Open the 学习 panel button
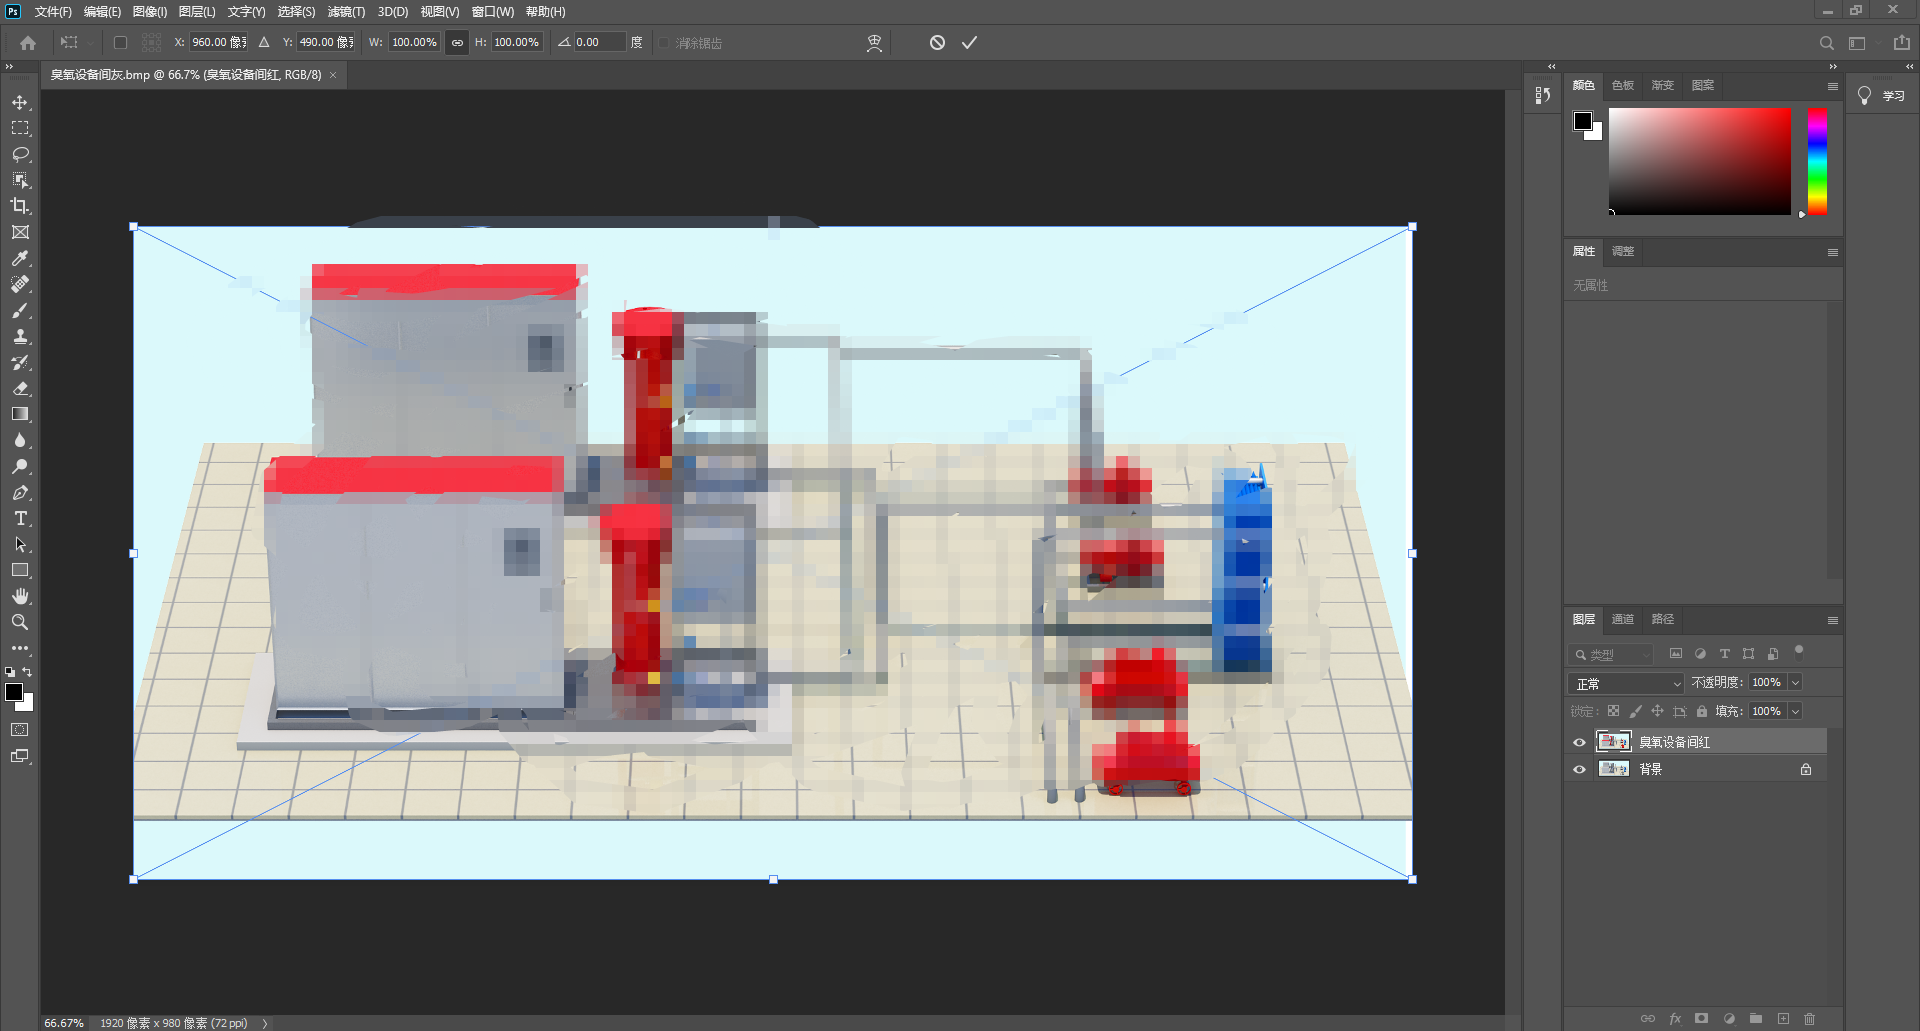Screen dimensions: 1920x1031 click(1881, 96)
